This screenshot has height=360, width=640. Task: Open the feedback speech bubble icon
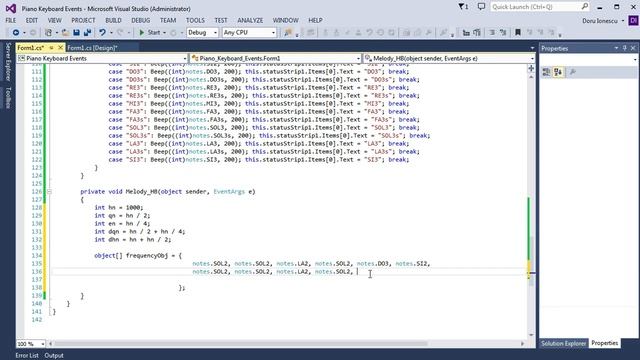(x=481, y=7)
